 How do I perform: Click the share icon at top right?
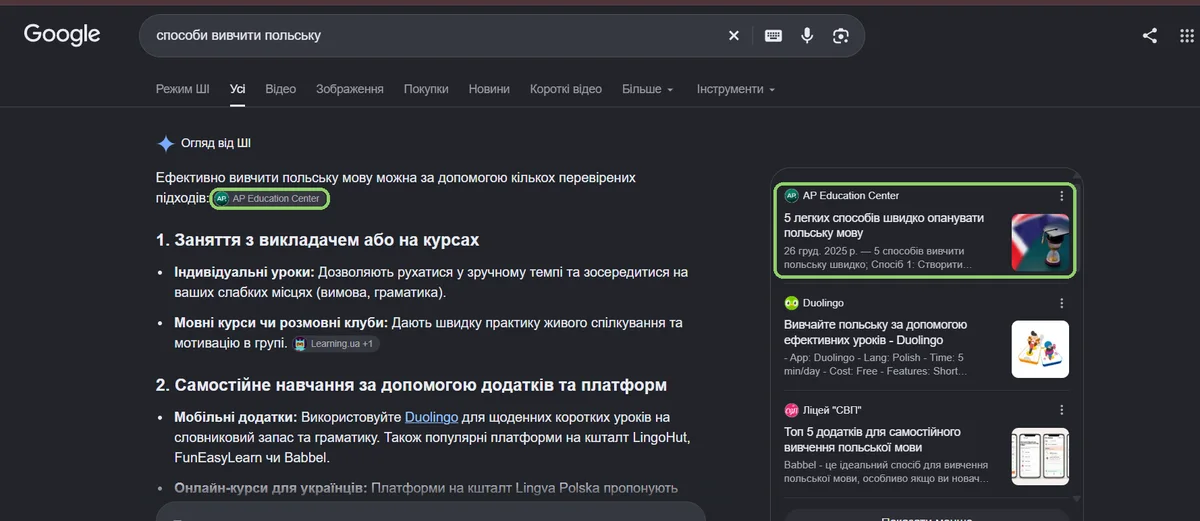[x=1150, y=36]
